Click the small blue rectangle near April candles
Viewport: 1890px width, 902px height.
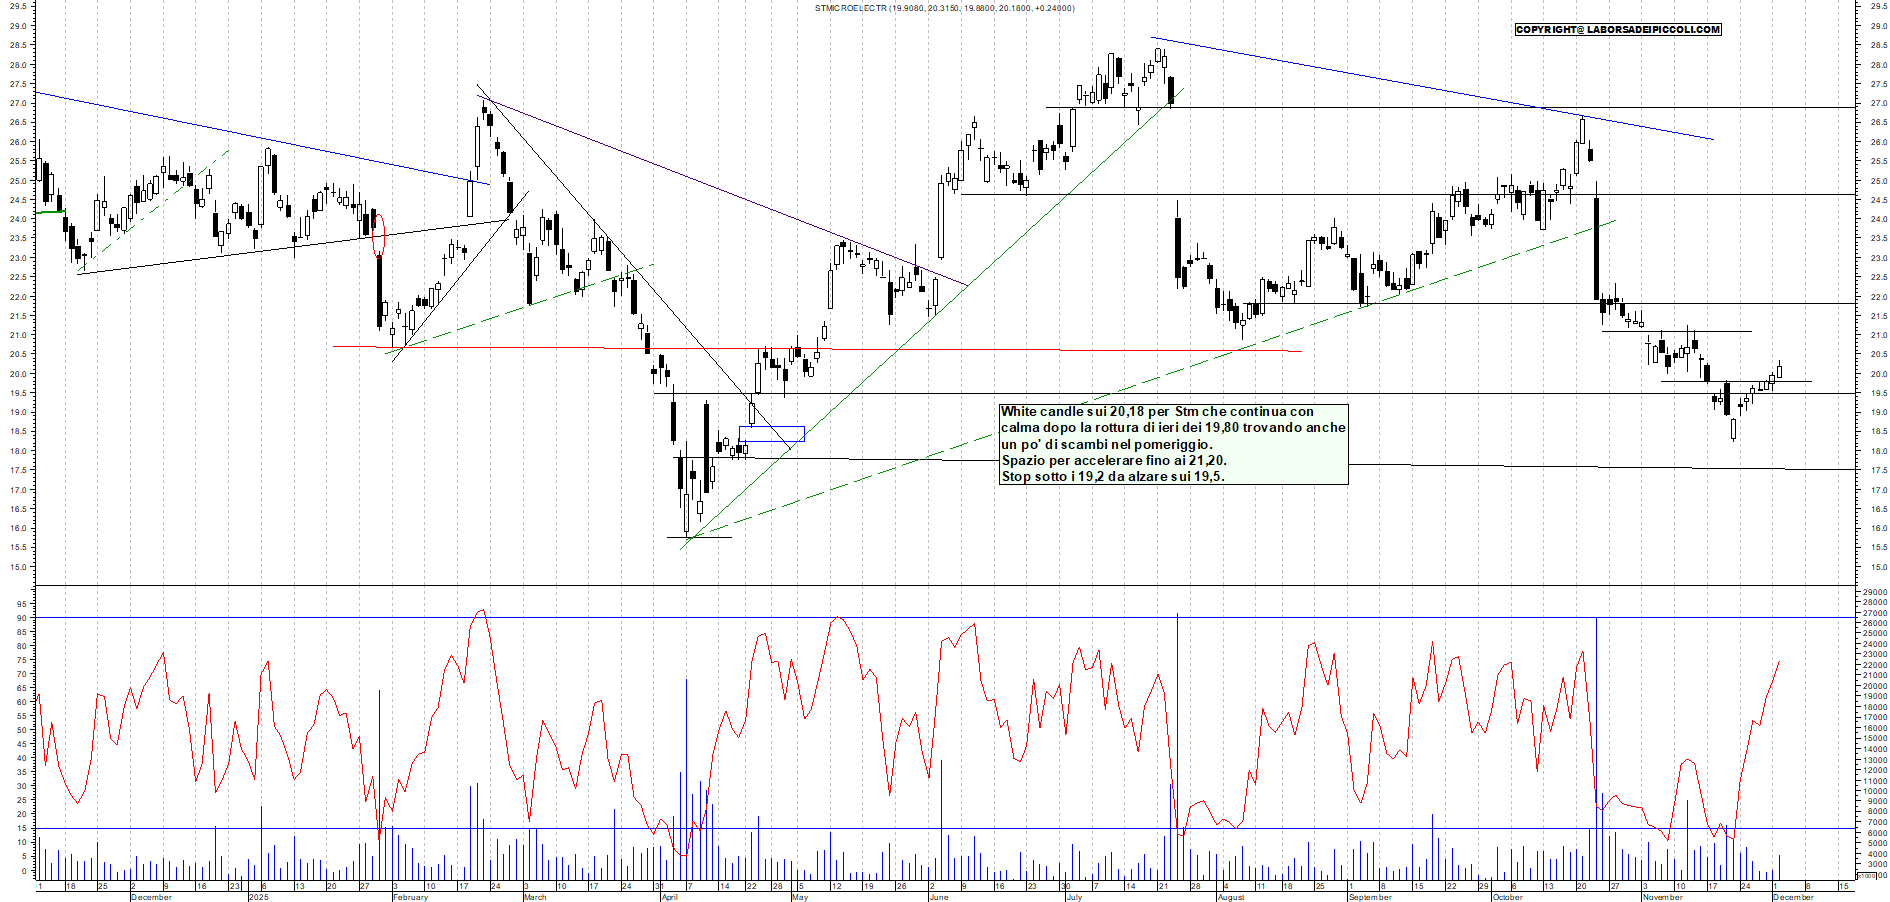coord(771,434)
